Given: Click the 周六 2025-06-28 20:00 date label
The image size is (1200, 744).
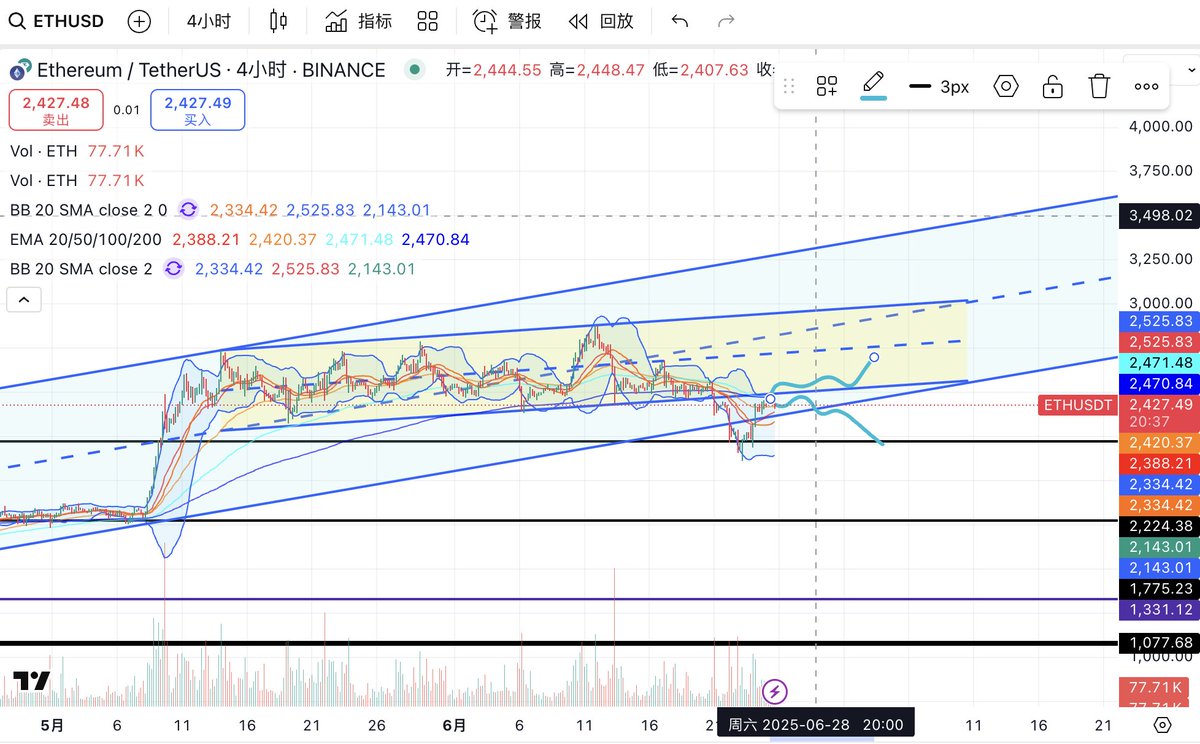Looking at the screenshot, I should pyautogui.click(x=816, y=725).
